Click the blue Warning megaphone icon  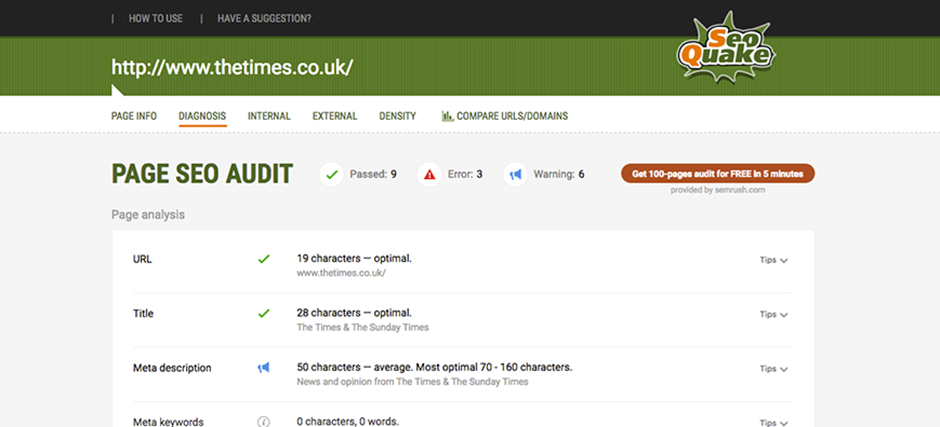(516, 175)
